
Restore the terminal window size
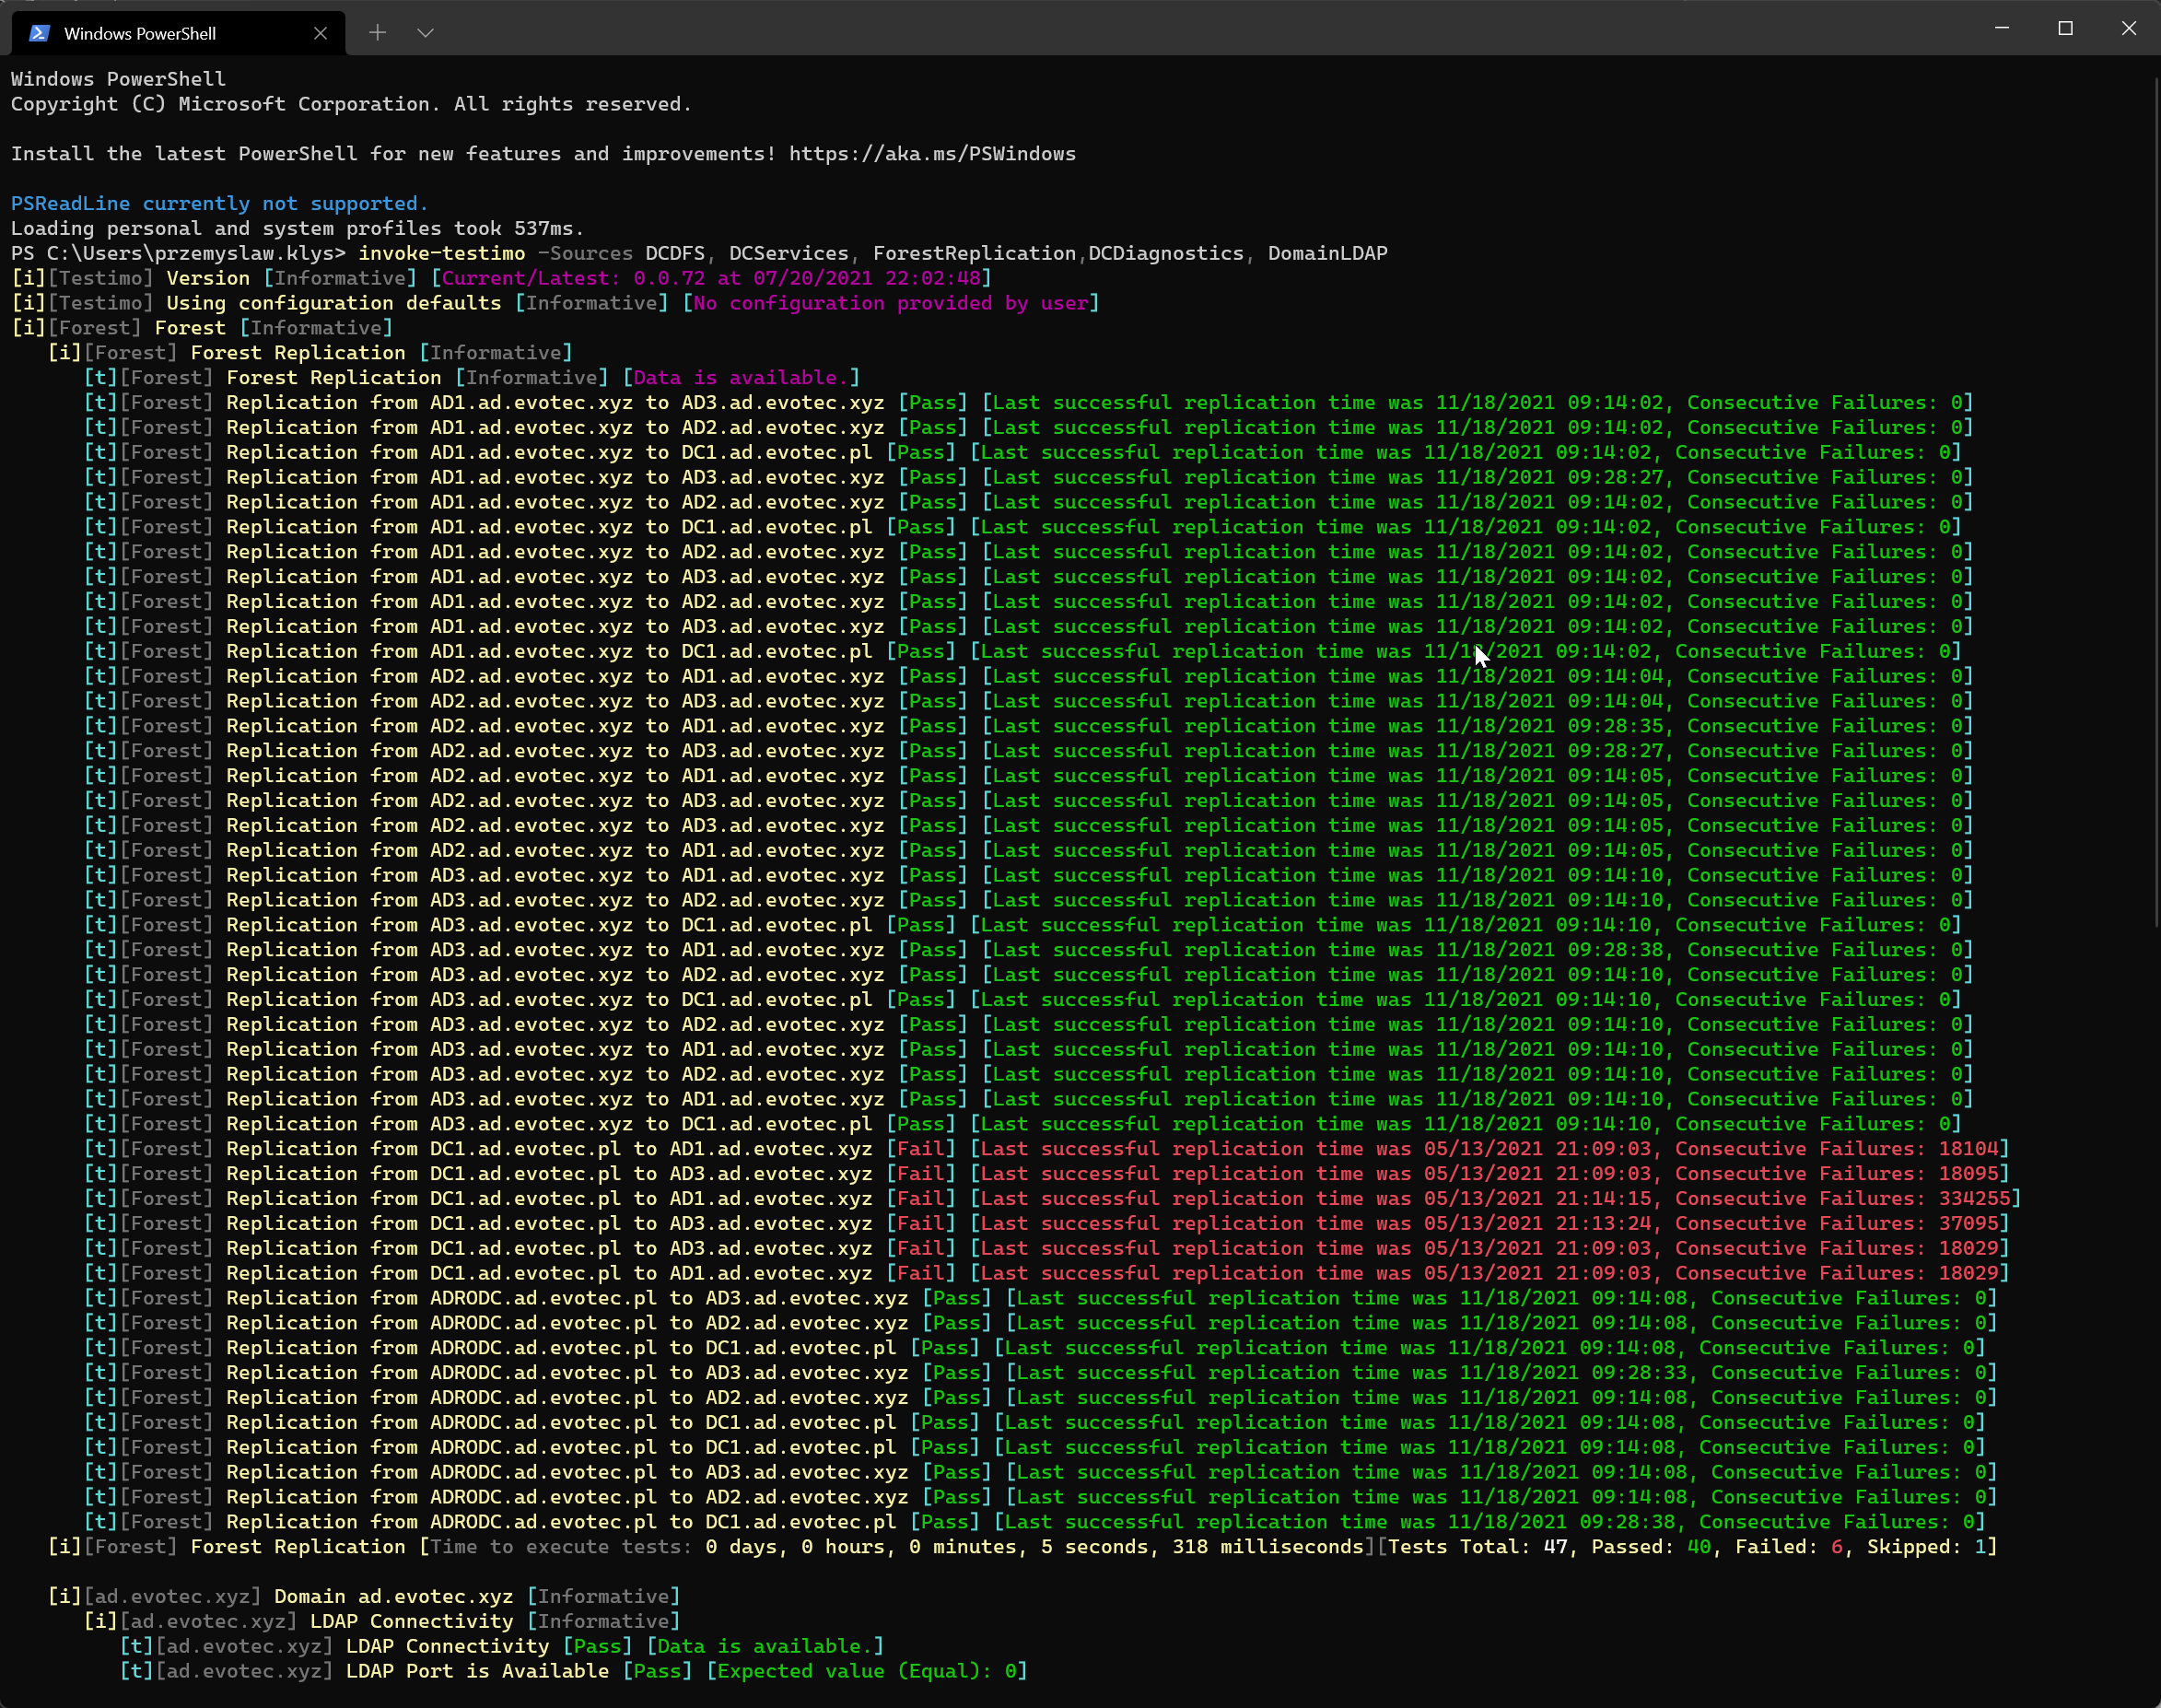coord(2064,28)
